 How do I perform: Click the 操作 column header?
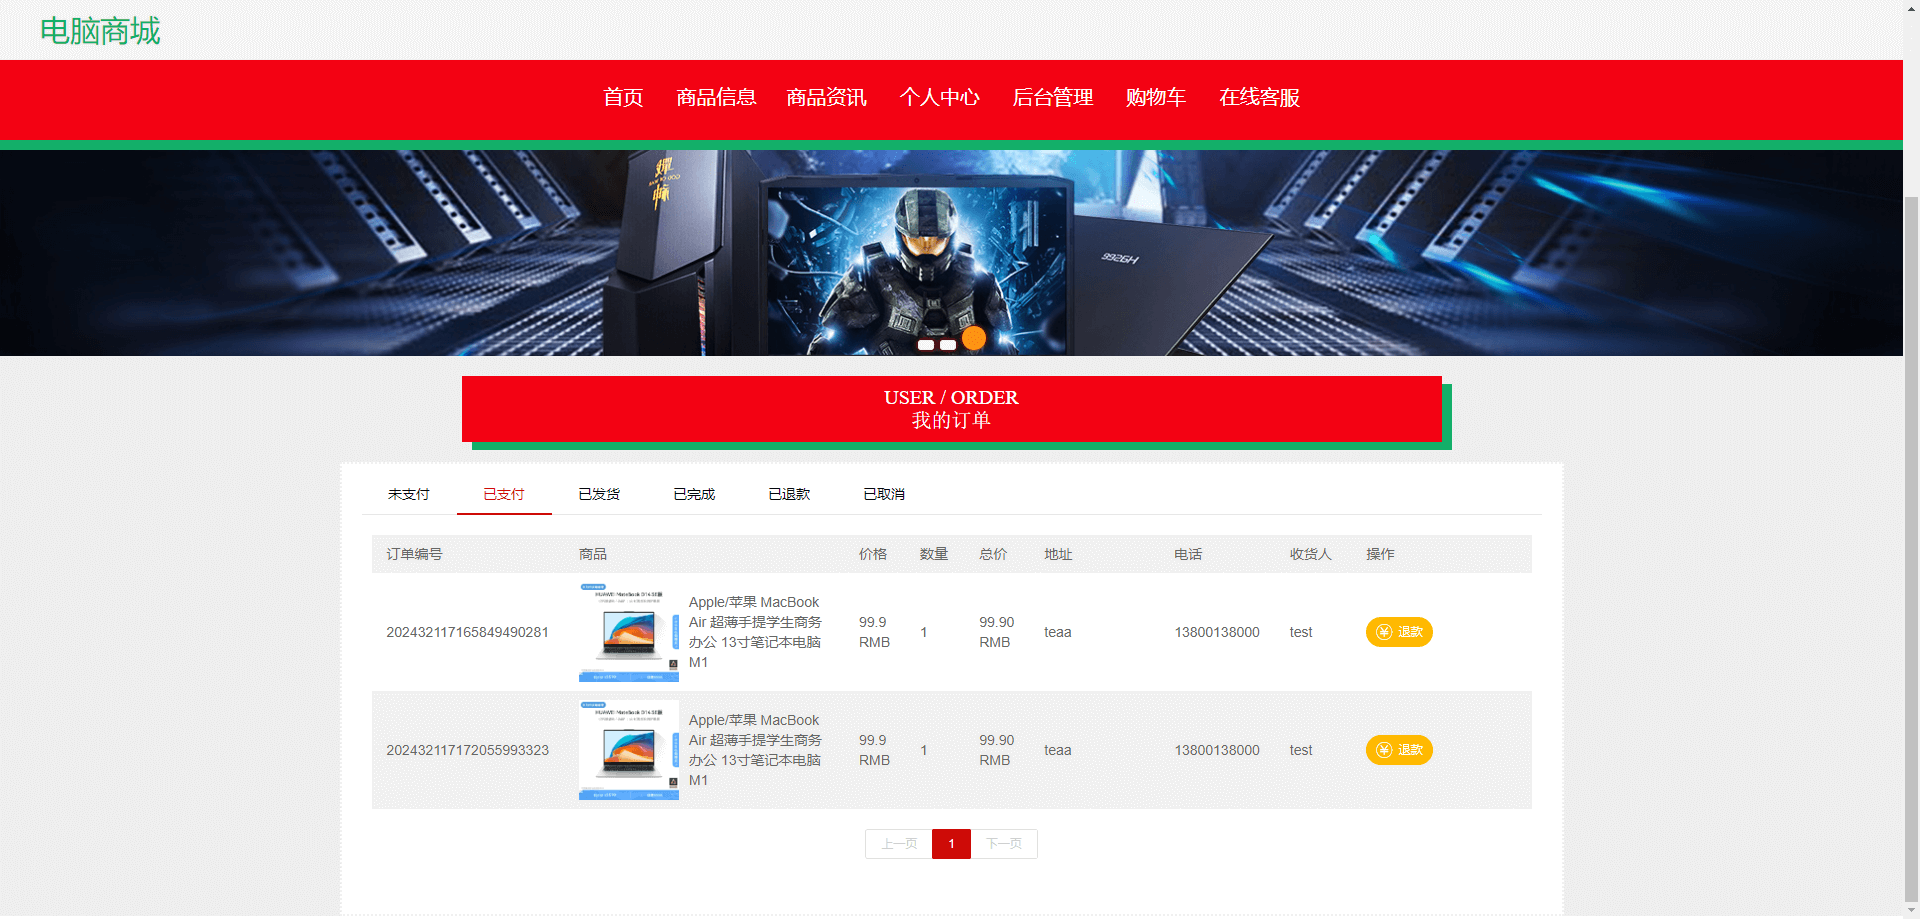tap(1380, 554)
